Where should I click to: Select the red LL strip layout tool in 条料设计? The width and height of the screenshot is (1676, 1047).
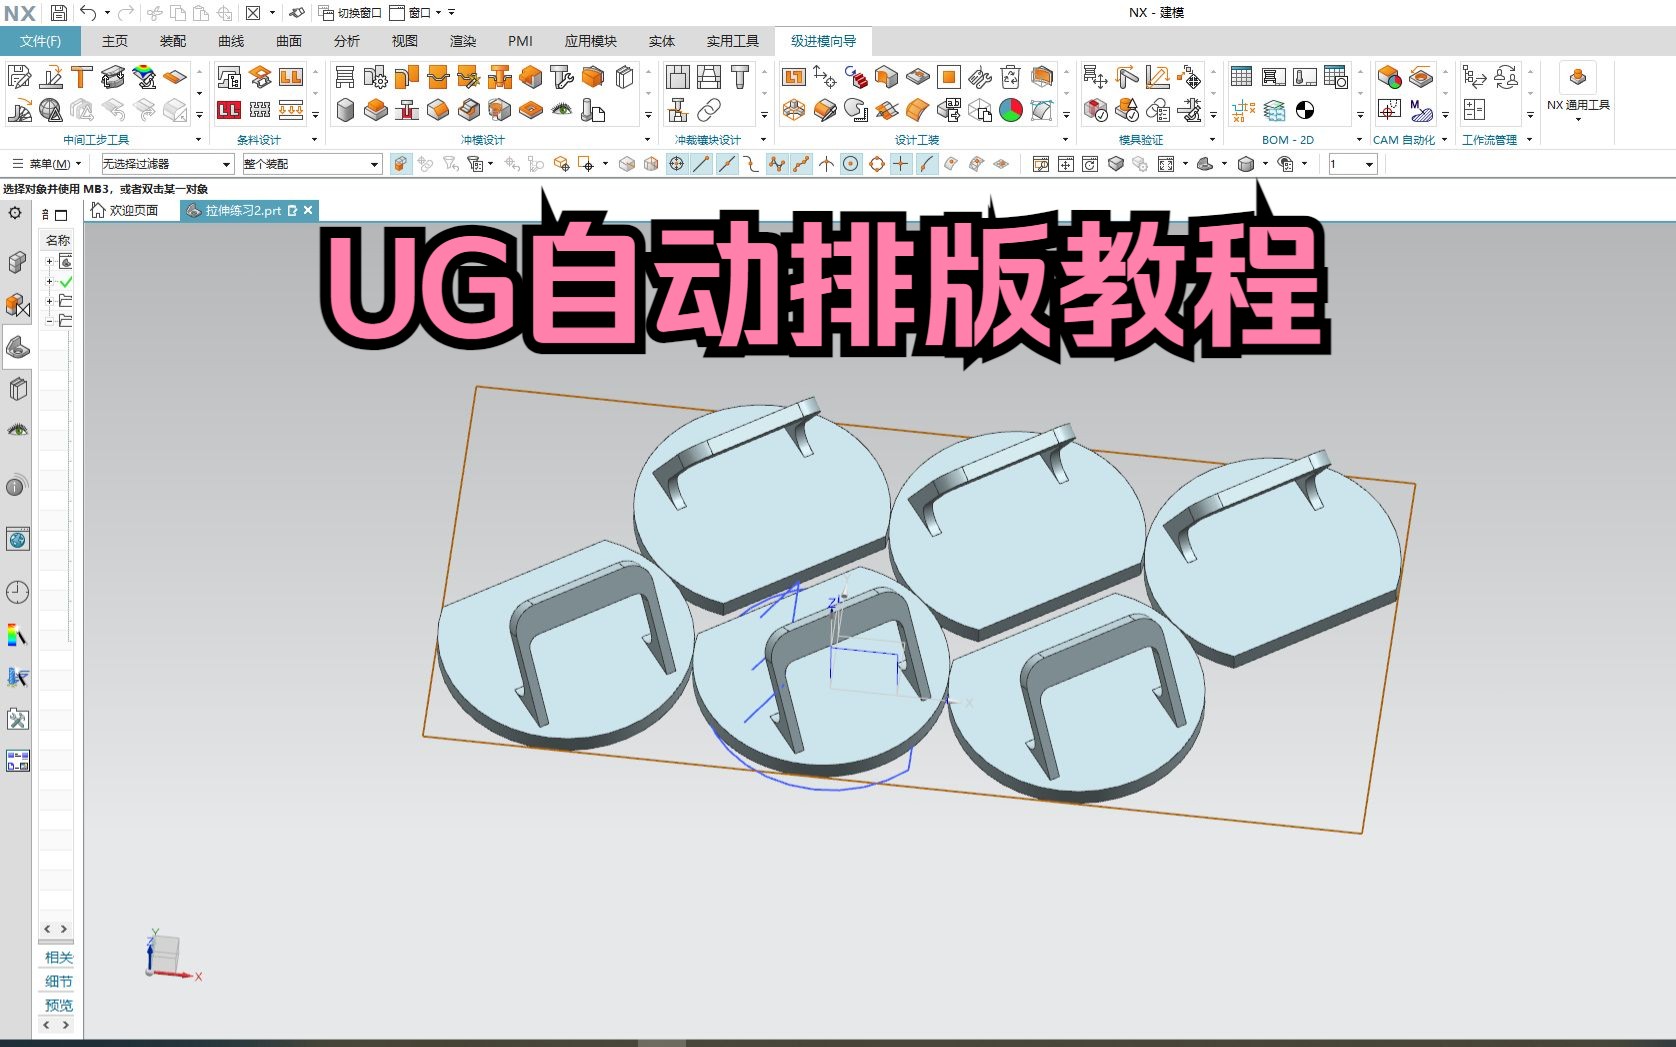click(x=228, y=110)
